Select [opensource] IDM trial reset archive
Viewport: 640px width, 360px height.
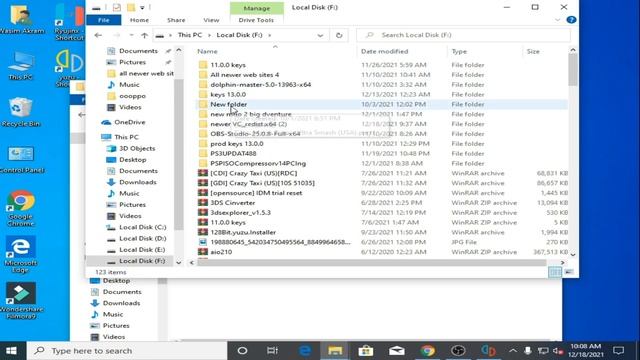(x=256, y=193)
